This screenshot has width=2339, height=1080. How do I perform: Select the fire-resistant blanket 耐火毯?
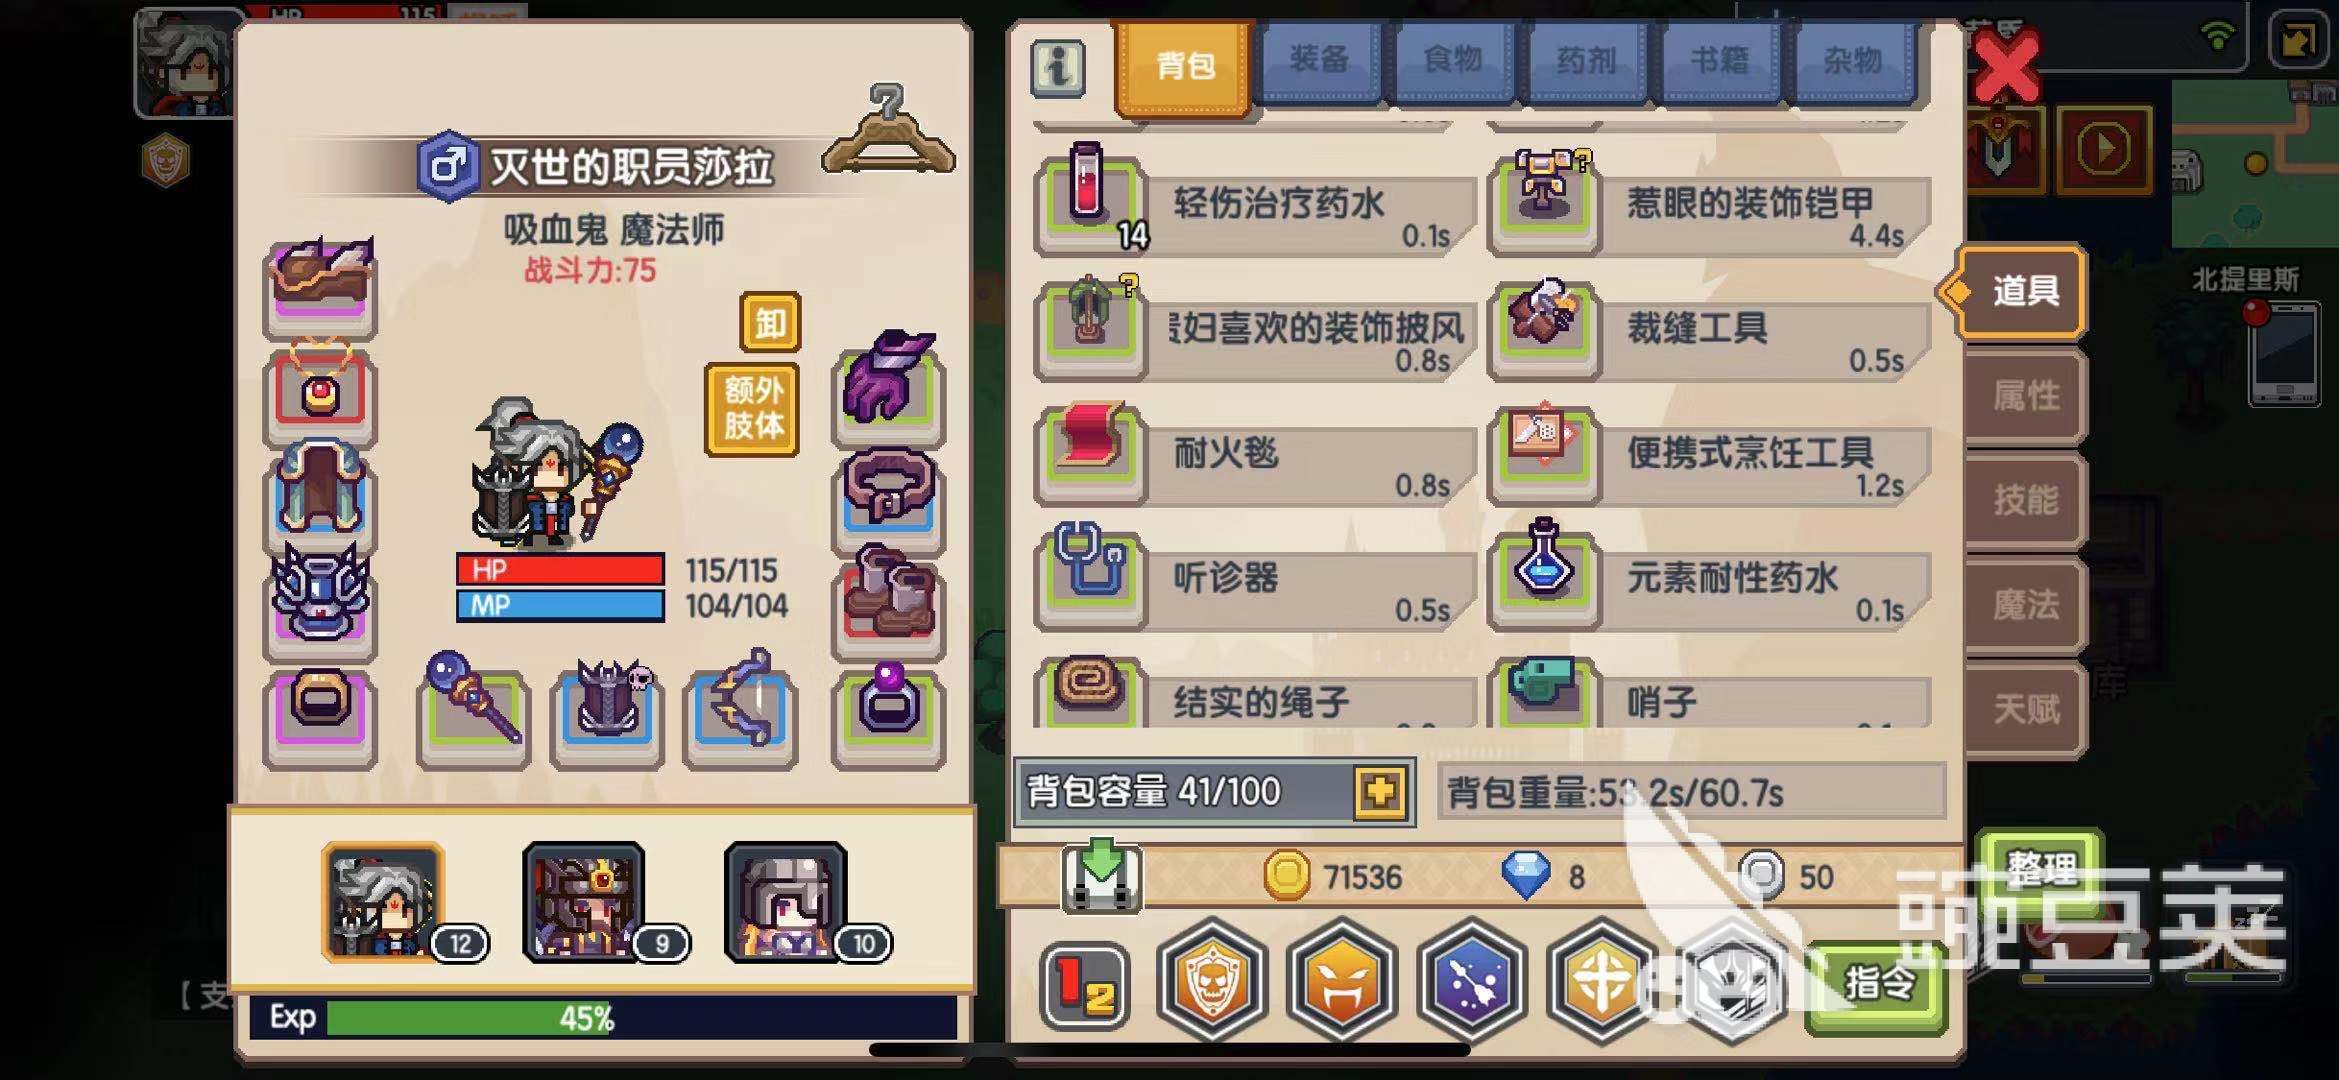point(1256,457)
